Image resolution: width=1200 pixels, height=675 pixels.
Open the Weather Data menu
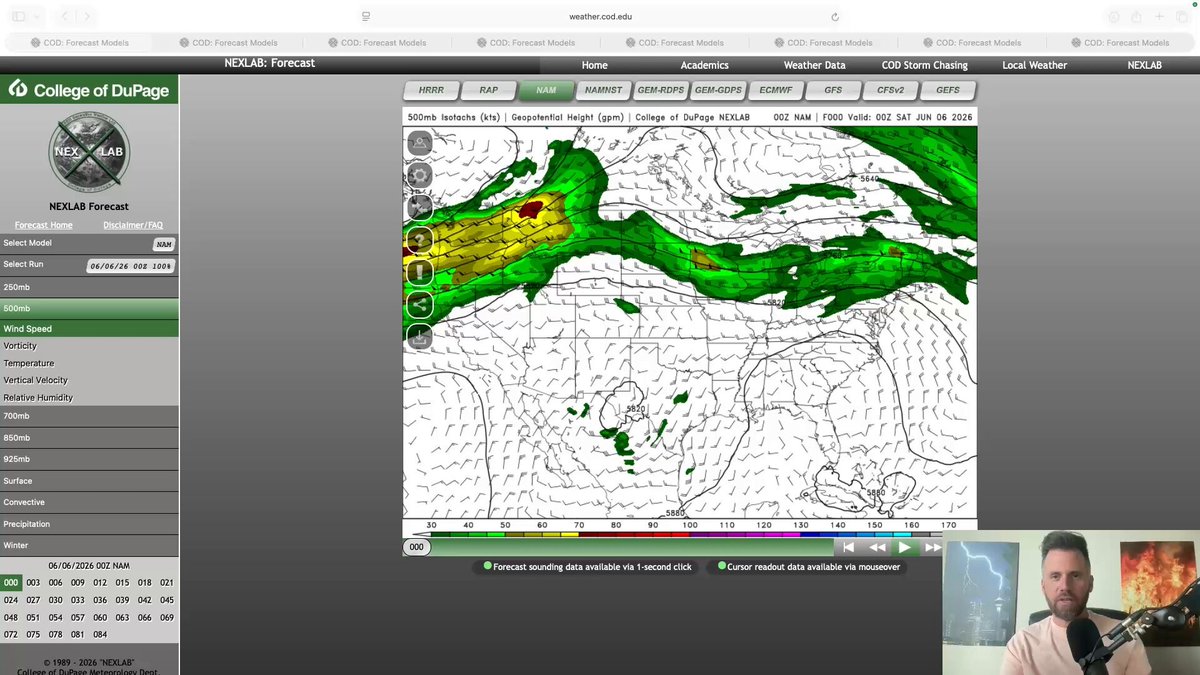tap(814, 65)
